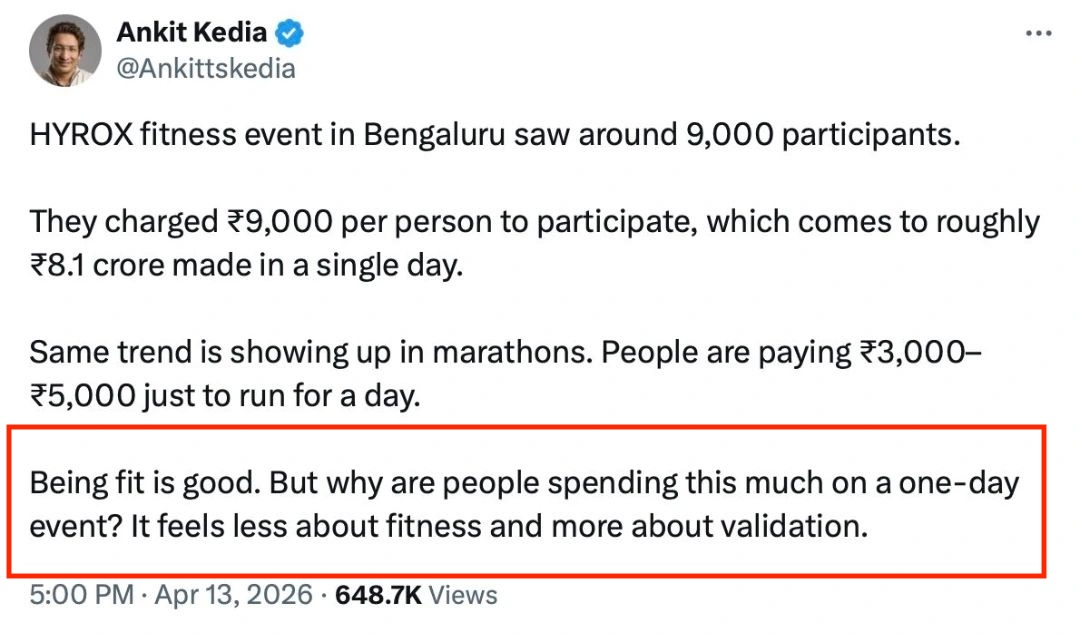
Task: Click the Views label beside the count
Action: [x=463, y=595]
